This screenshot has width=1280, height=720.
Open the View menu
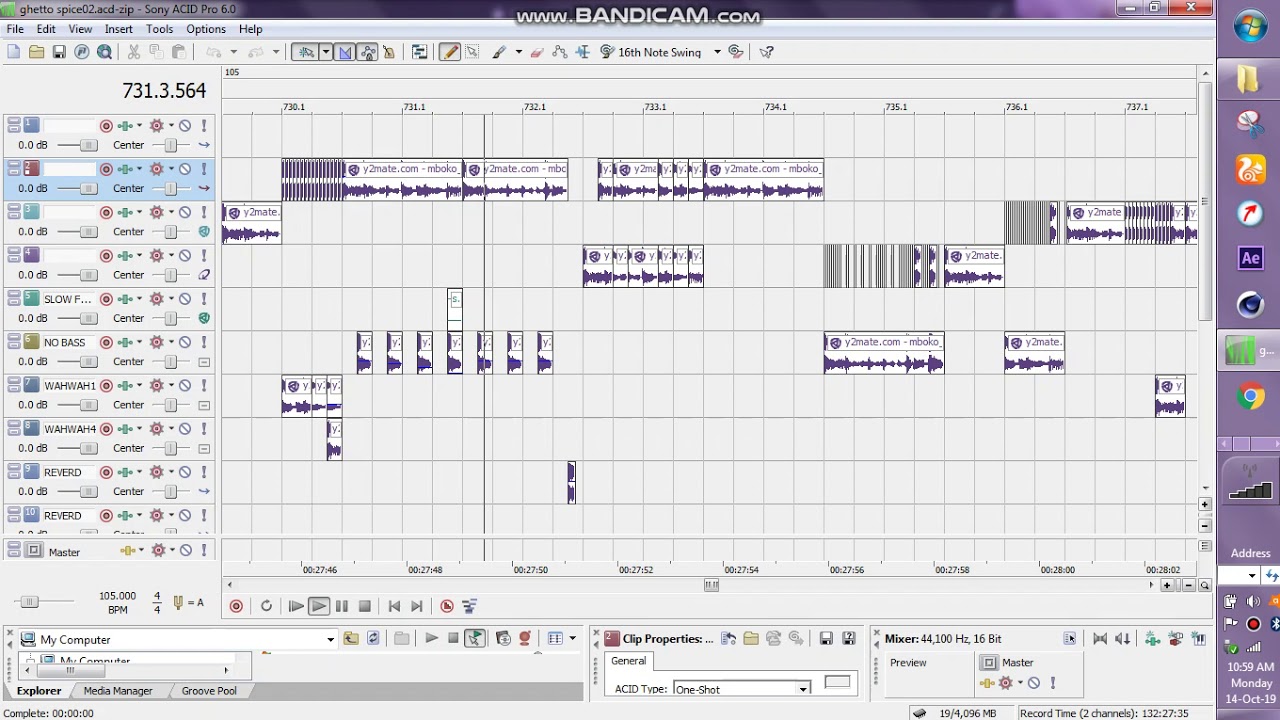click(80, 29)
